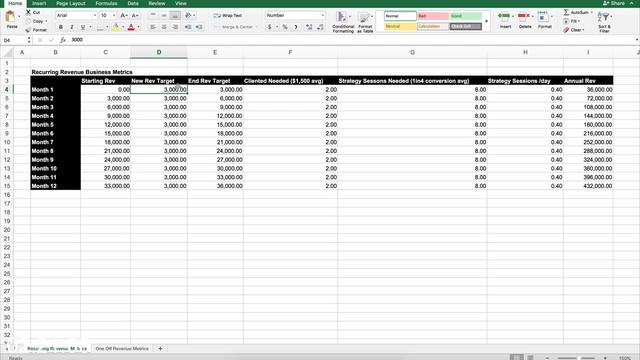Open Conditional Formatting menu
640x360 pixels.
(343, 22)
